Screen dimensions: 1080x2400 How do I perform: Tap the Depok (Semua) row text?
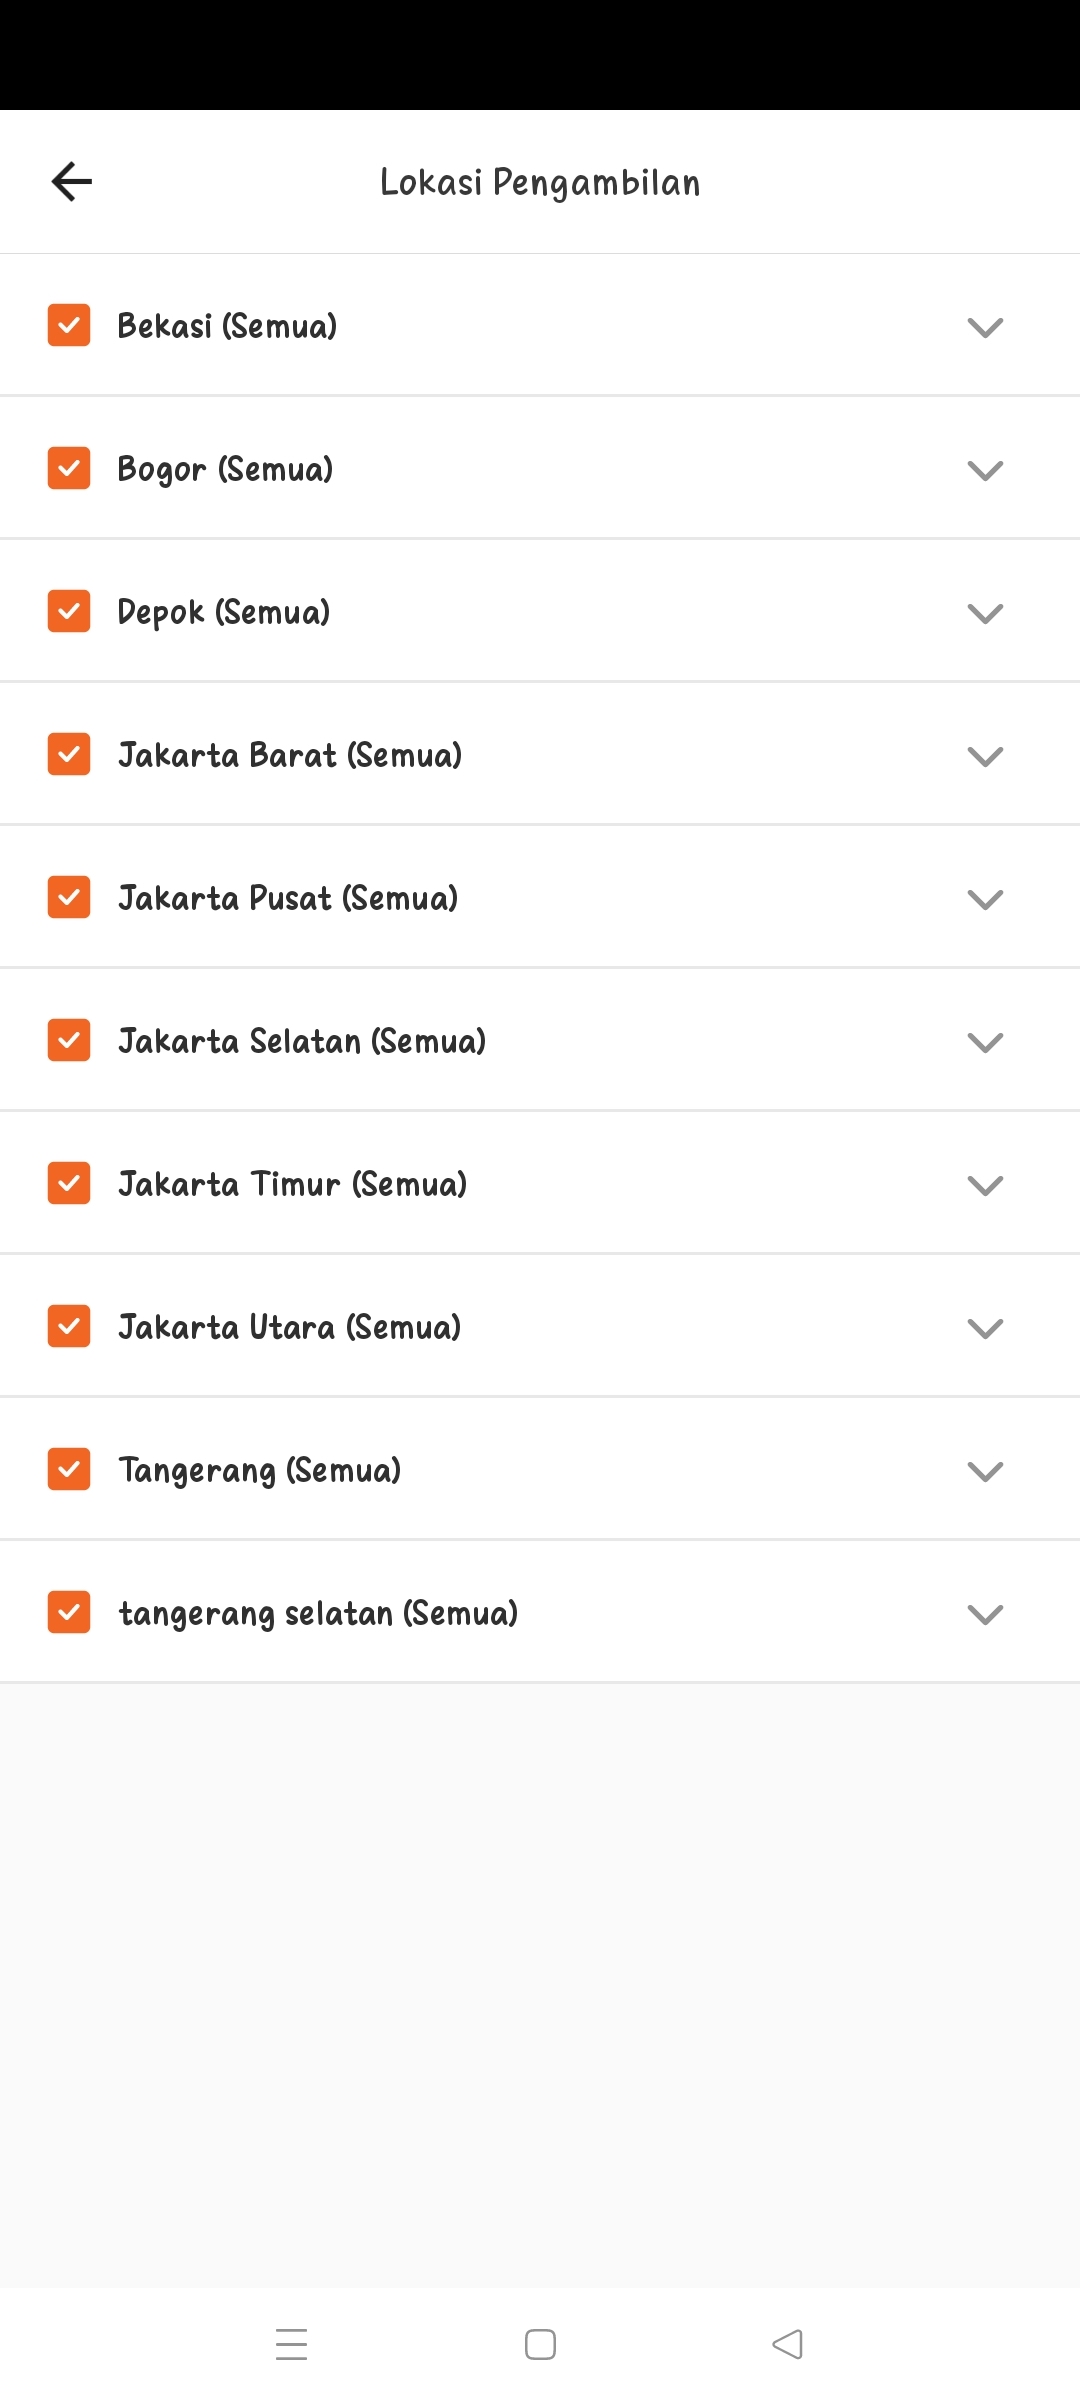click(x=224, y=612)
